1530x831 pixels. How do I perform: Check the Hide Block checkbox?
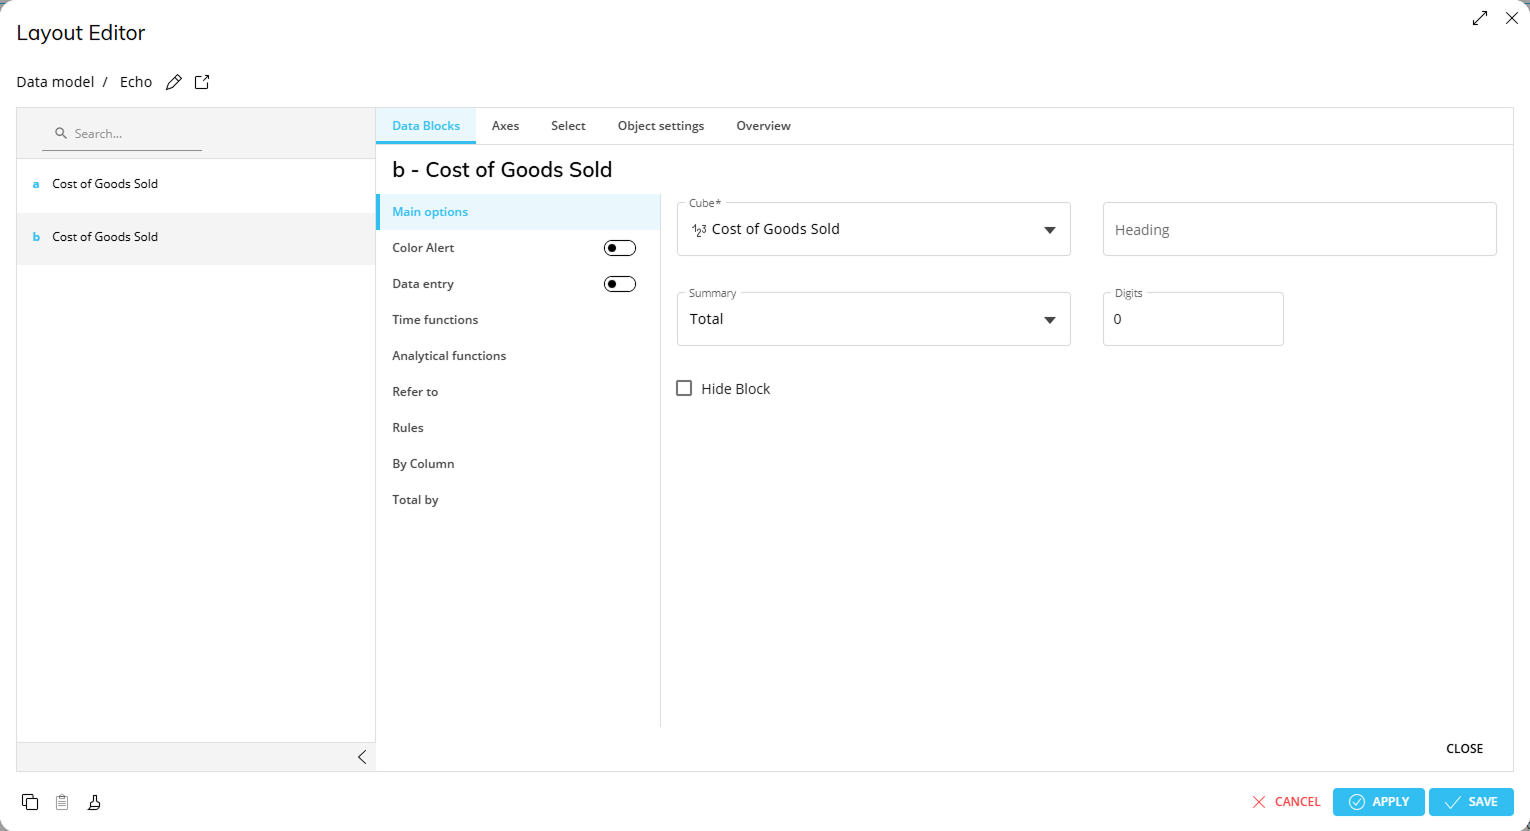click(x=684, y=388)
